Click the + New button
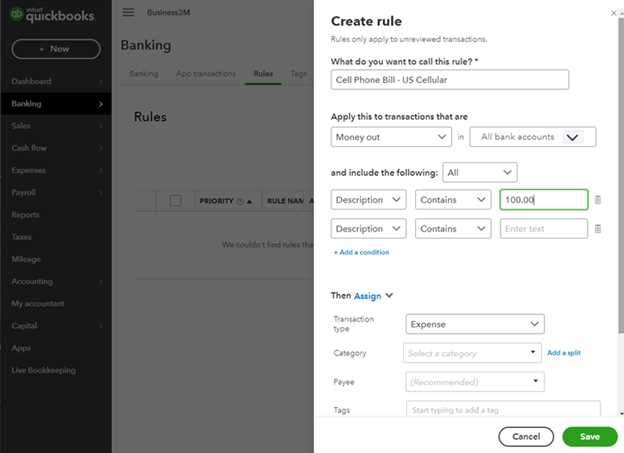This screenshot has height=453, width=624. (x=56, y=49)
